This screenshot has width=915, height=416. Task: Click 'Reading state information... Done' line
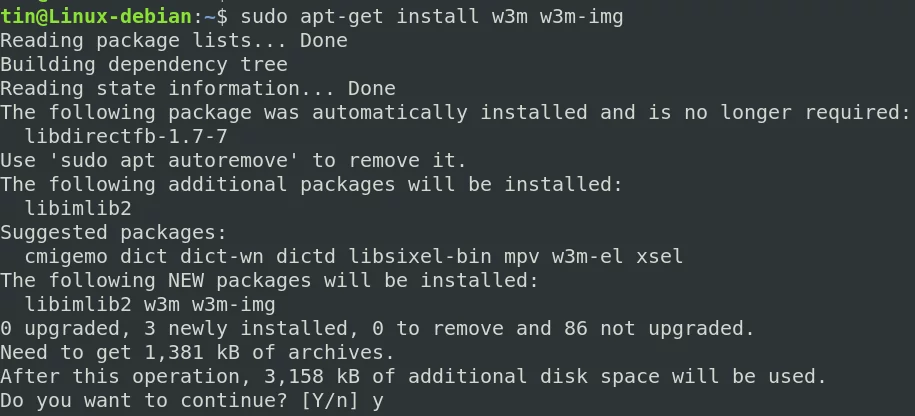tap(198, 88)
